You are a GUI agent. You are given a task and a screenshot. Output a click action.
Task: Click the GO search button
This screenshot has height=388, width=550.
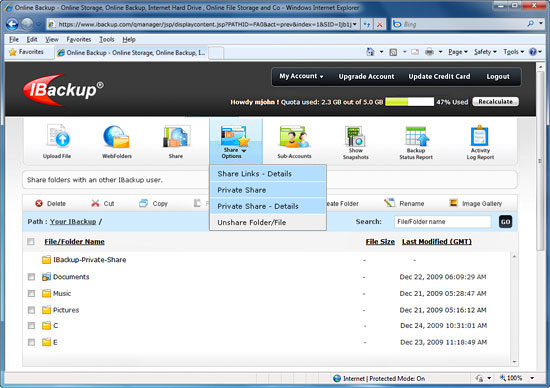pyautogui.click(x=505, y=222)
